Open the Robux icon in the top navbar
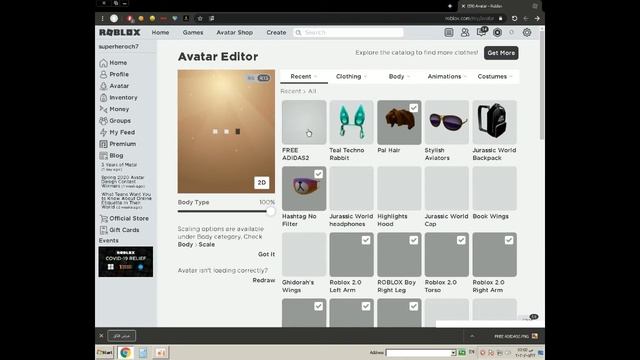The width and height of the screenshot is (640, 360). [x=497, y=32]
